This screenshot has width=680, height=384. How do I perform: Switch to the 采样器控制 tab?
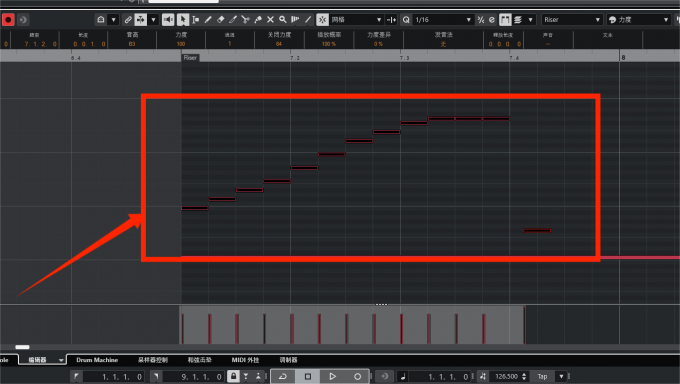coord(153,360)
